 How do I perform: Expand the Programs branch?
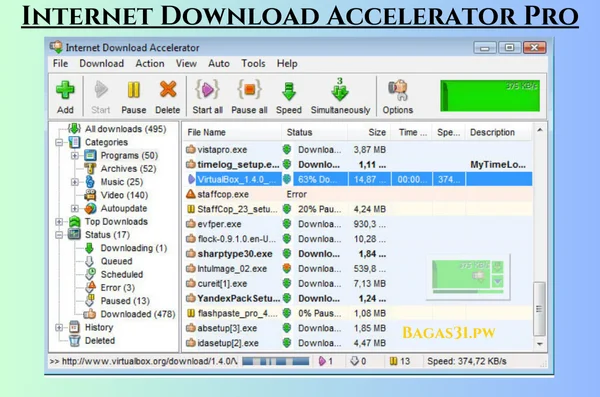[75, 156]
